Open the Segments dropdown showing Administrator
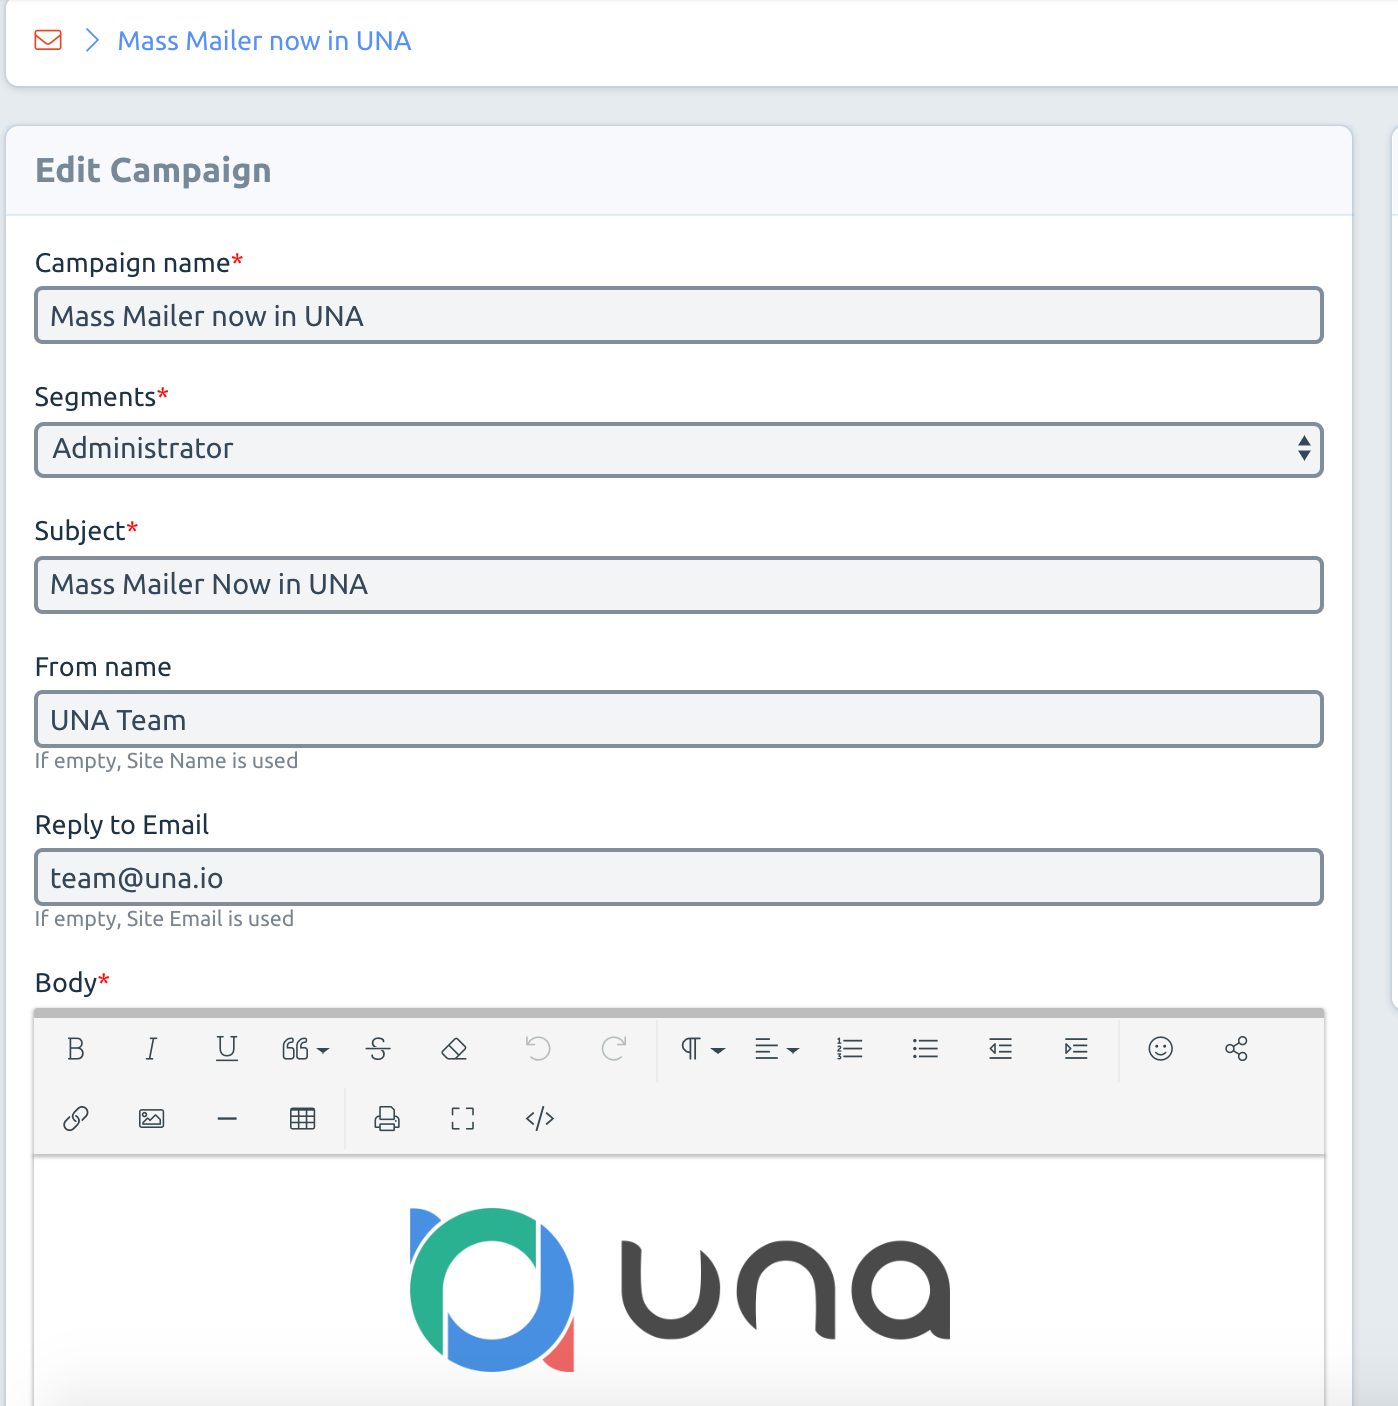The height and width of the screenshot is (1406, 1398). 678,449
